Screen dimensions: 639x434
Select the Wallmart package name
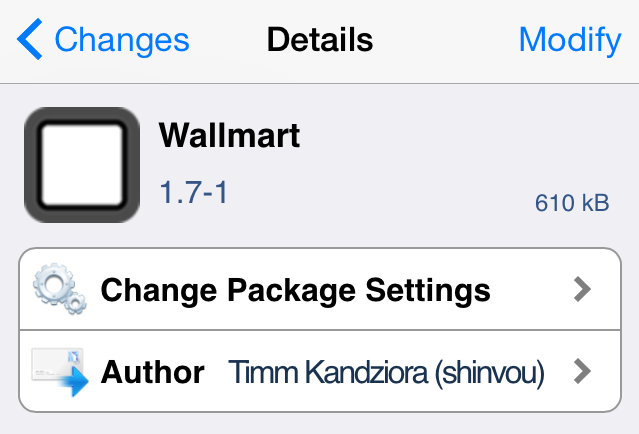point(229,136)
